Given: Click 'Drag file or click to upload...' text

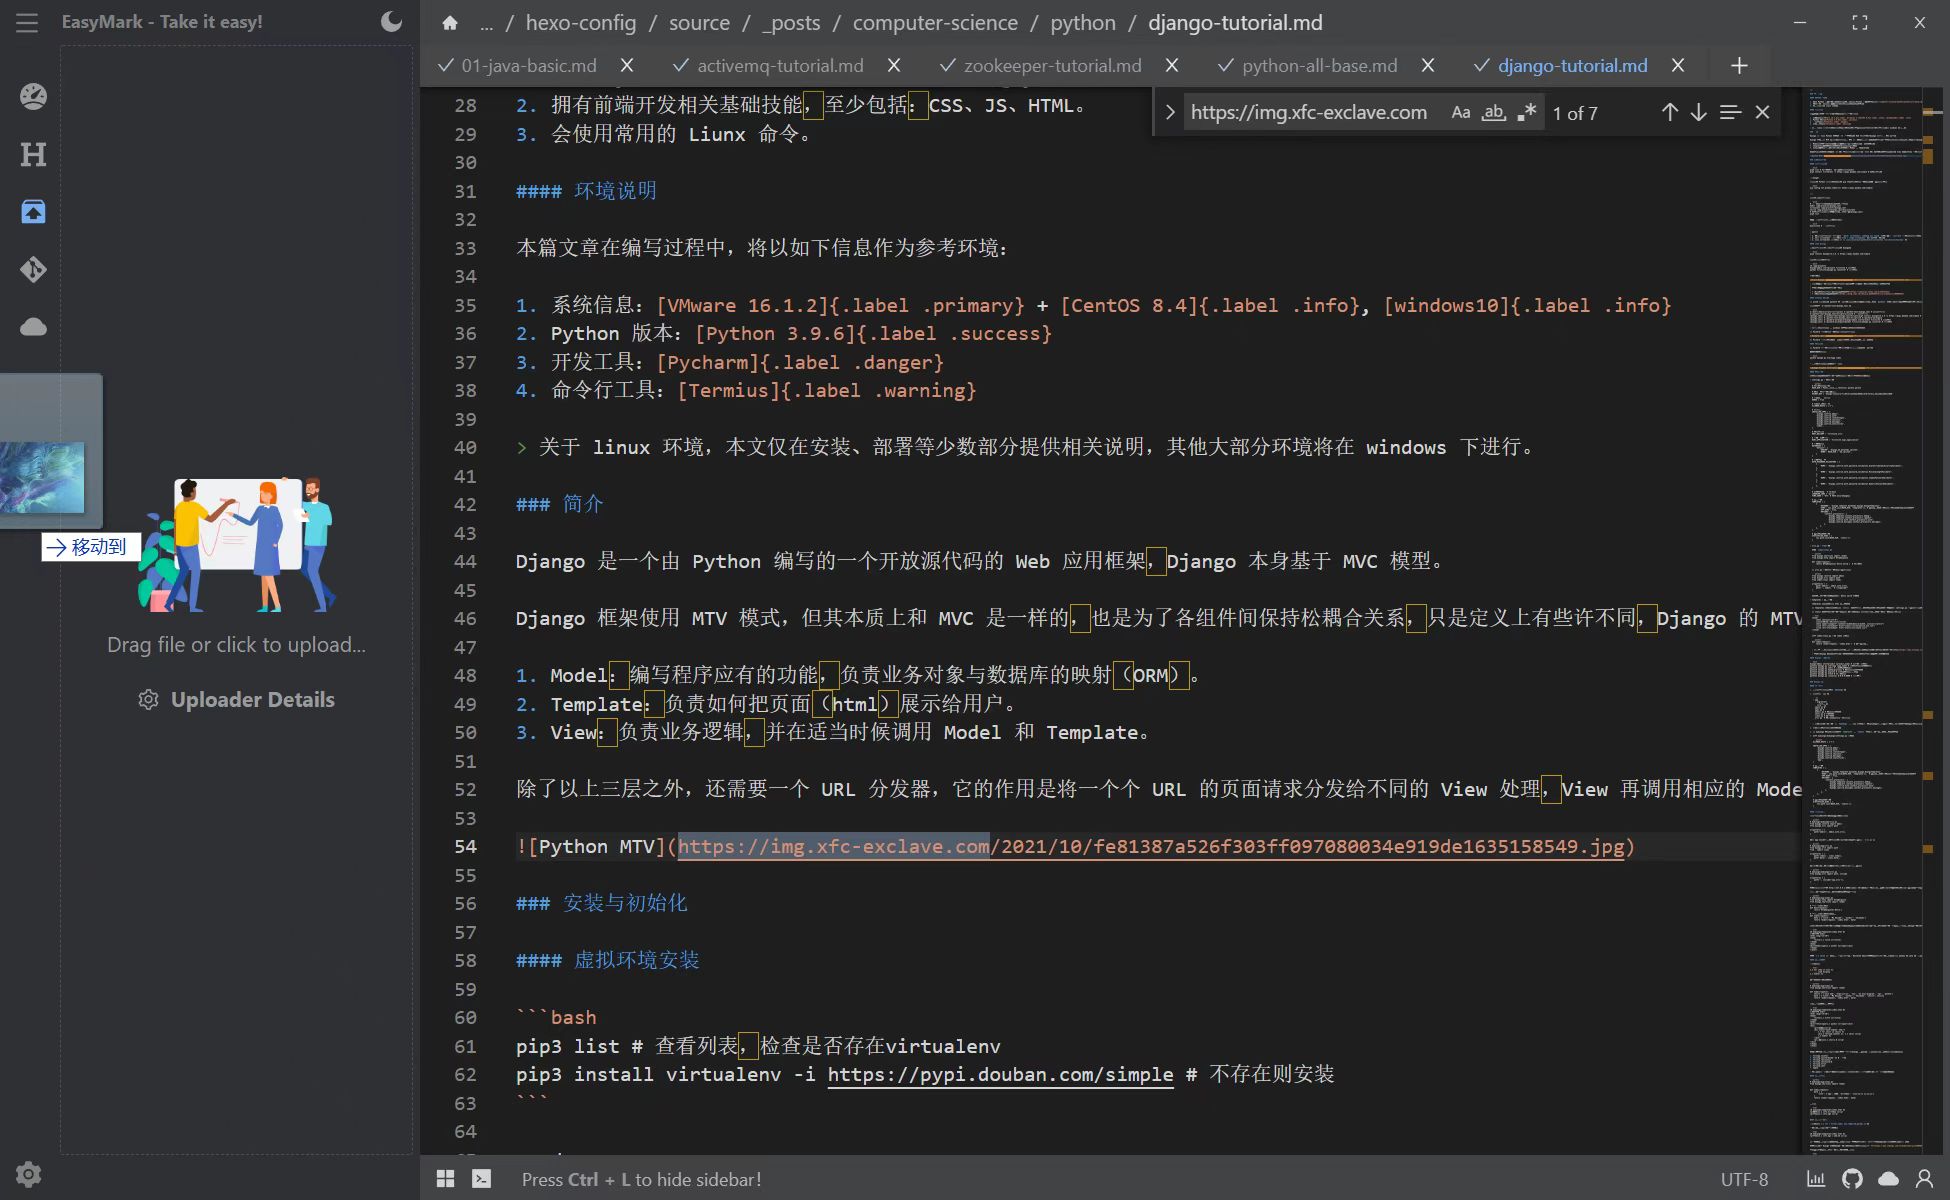Looking at the screenshot, I should 236,645.
